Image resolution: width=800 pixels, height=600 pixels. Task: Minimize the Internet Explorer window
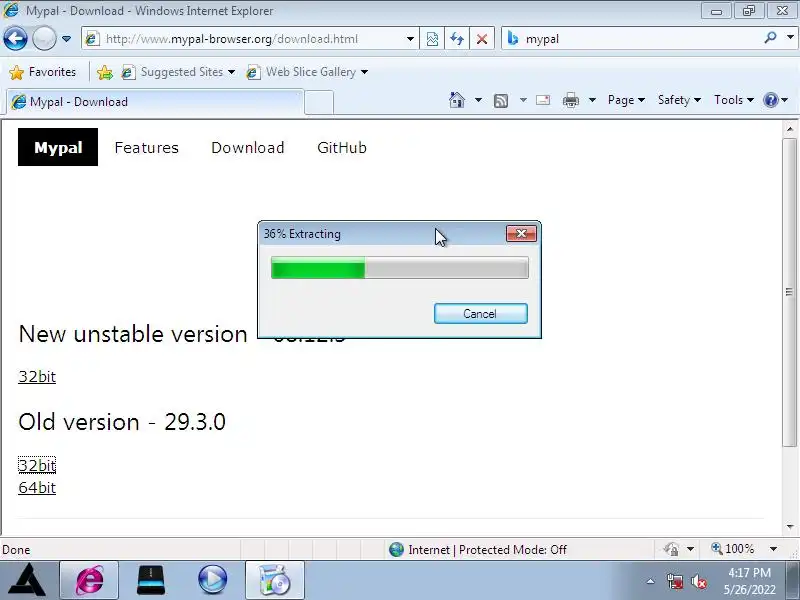tap(716, 11)
